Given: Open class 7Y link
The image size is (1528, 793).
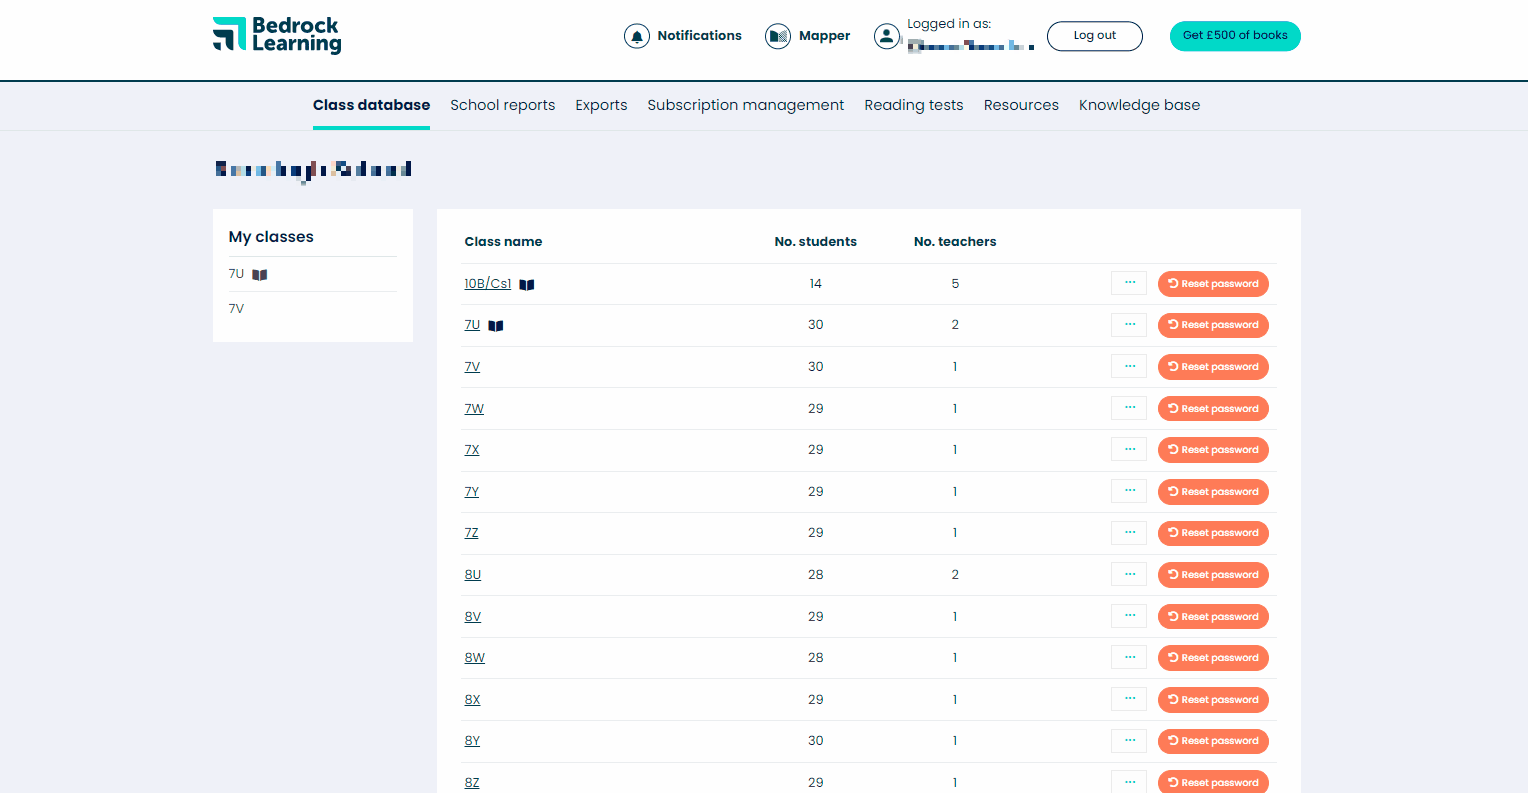Looking at the screenshot, I should click(472, 492).
